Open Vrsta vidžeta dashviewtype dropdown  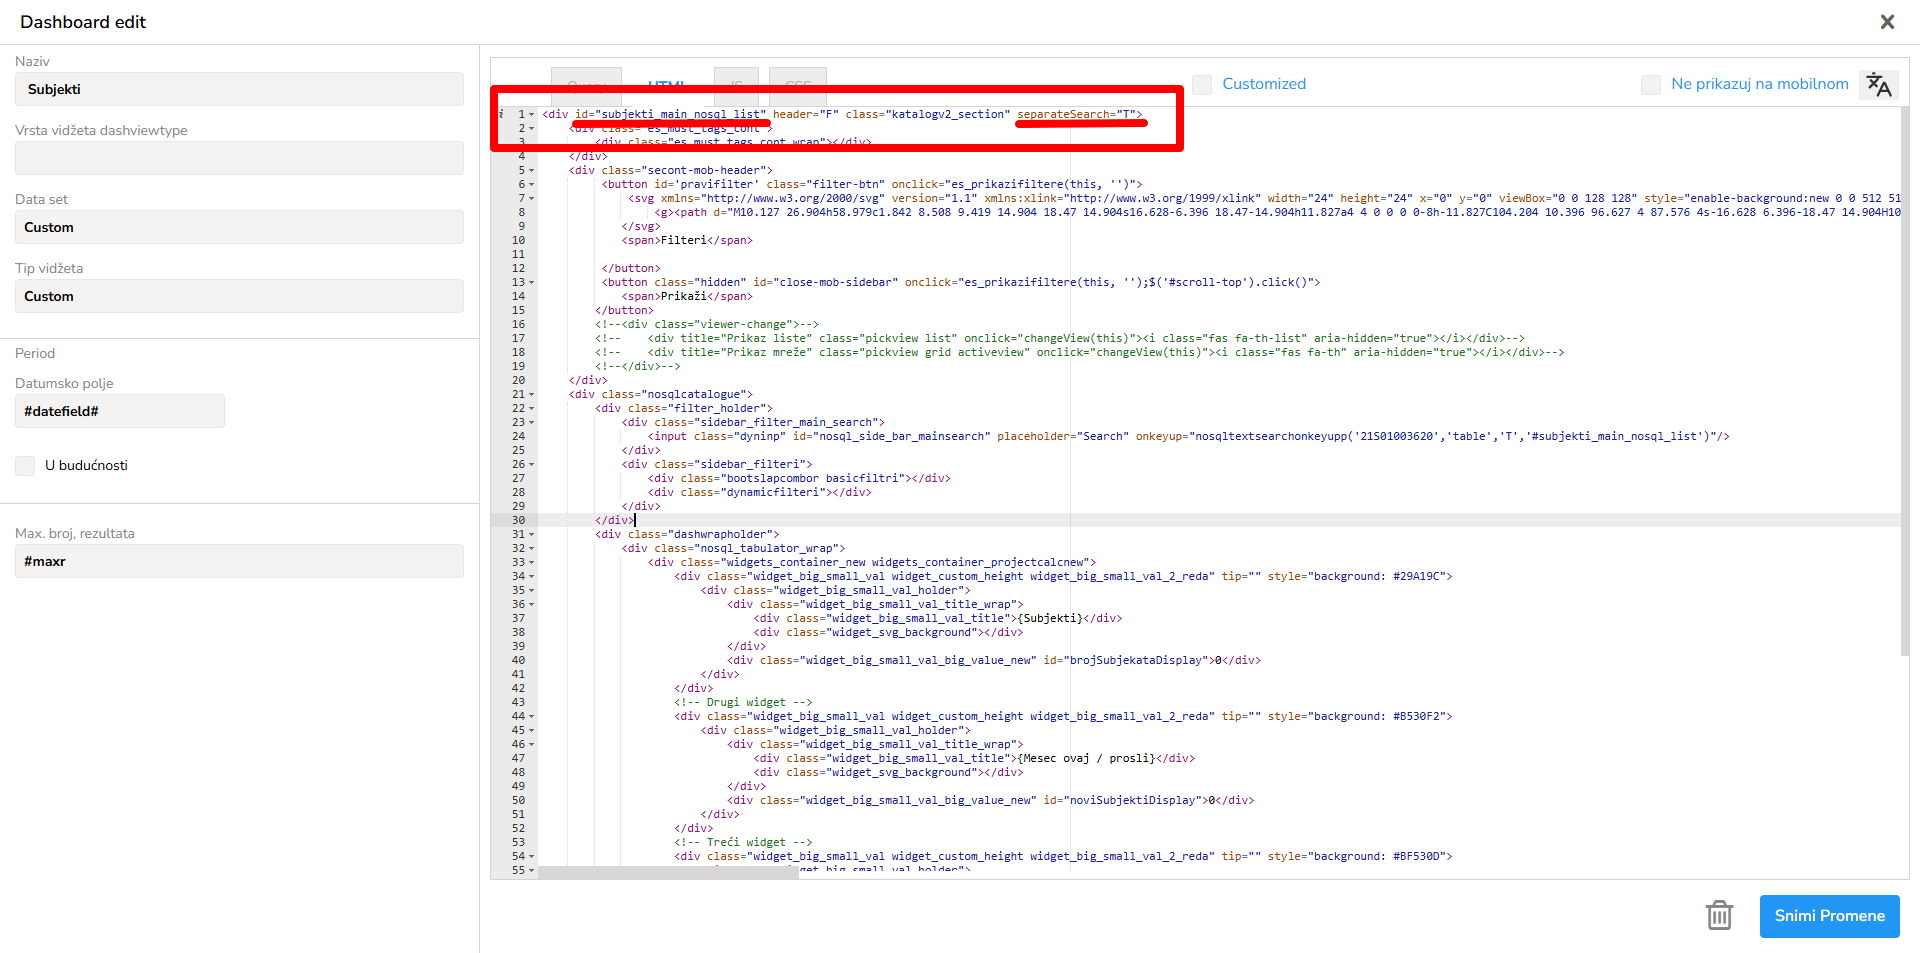[x=239, y=159]
